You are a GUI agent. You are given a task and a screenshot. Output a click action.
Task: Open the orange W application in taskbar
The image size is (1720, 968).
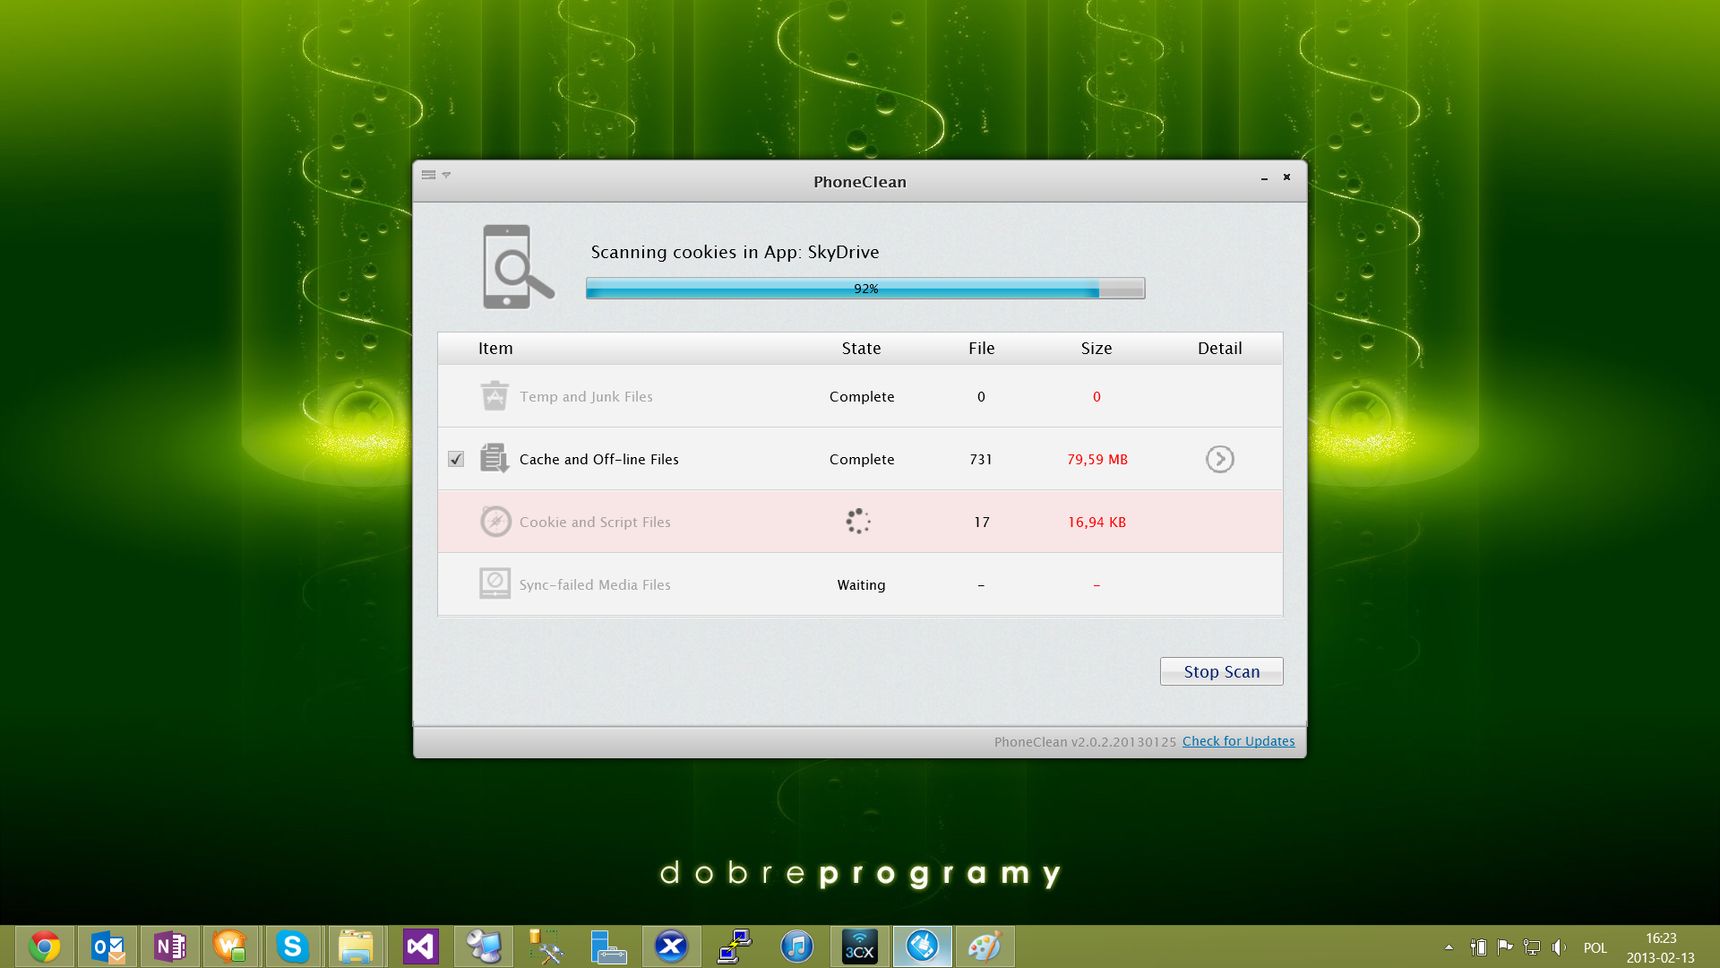coord(230,946)
